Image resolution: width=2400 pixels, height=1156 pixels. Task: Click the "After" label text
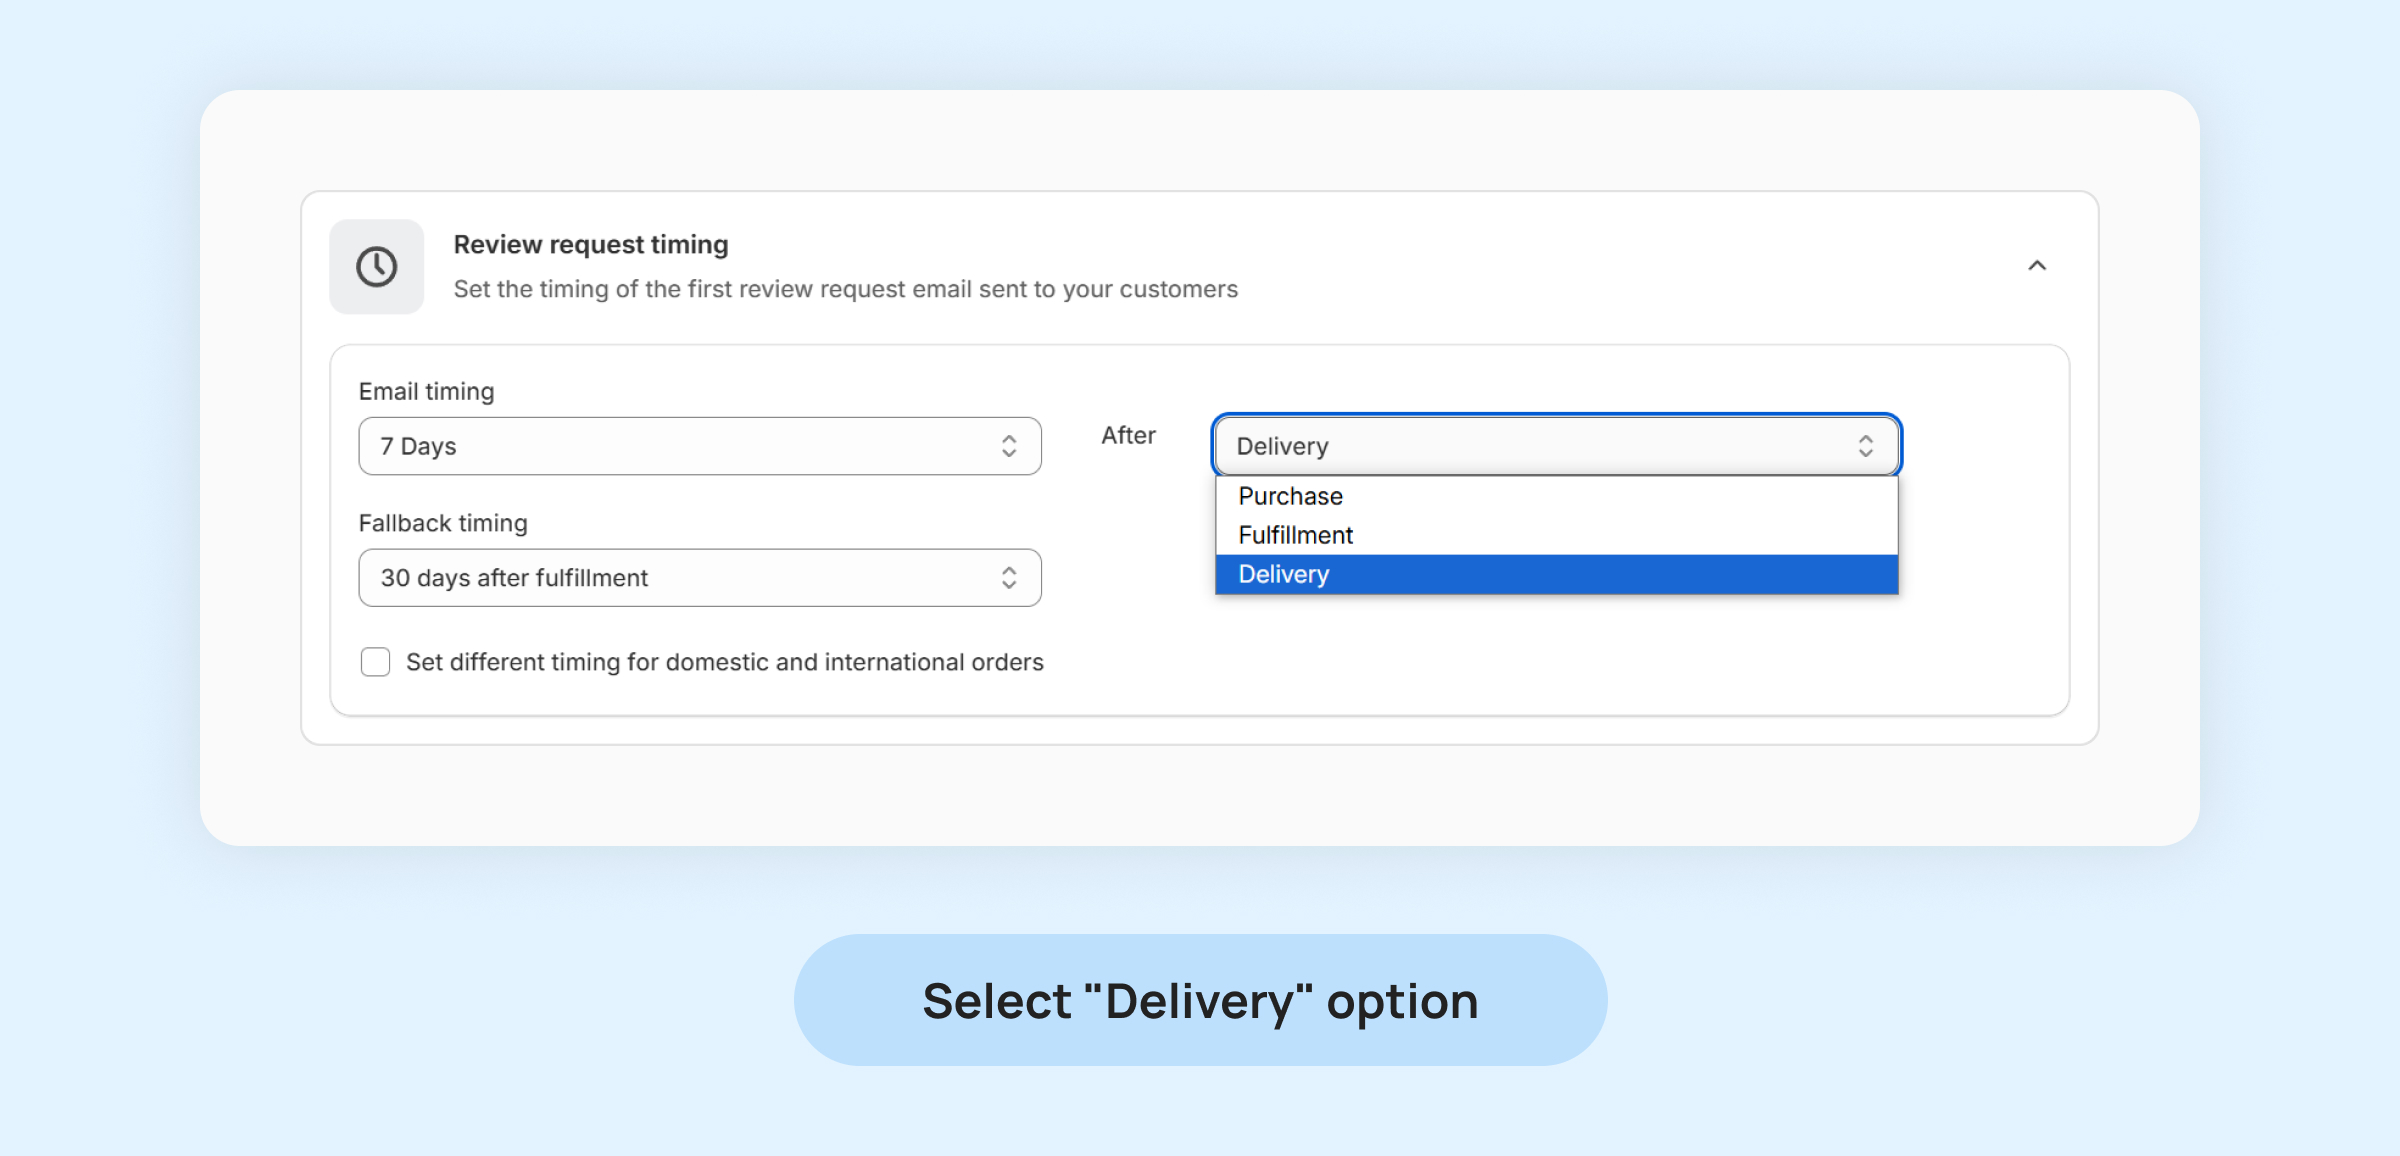click(1128, 436)
